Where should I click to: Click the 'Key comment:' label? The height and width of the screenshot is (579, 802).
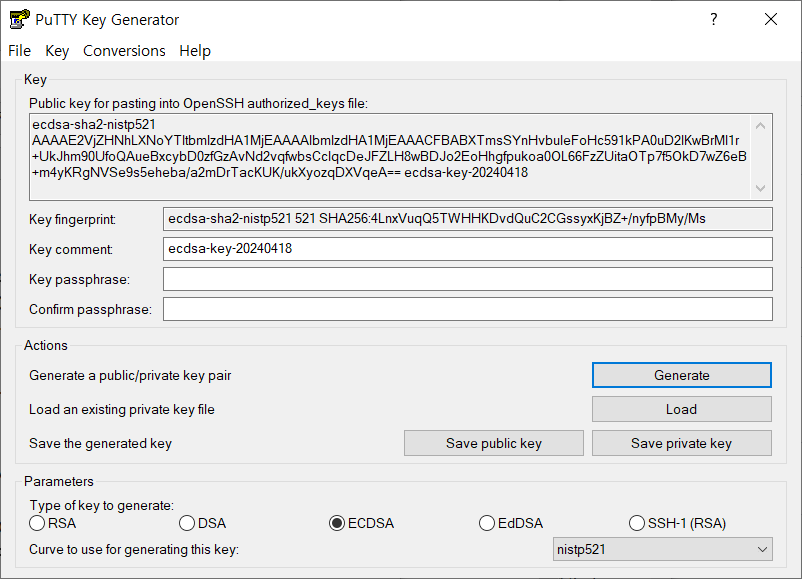coord(71,249)
